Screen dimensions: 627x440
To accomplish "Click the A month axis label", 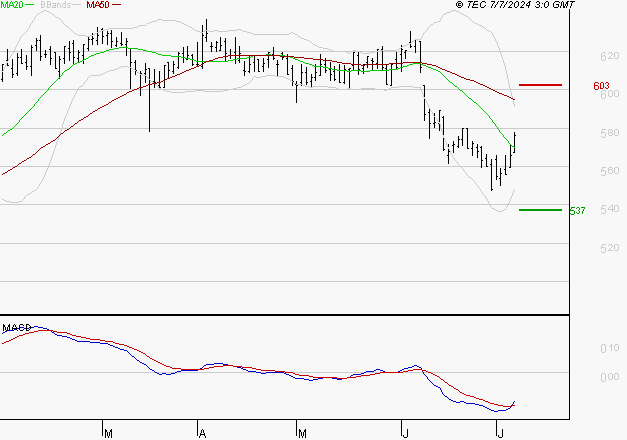I will click(x=202, y=434).
